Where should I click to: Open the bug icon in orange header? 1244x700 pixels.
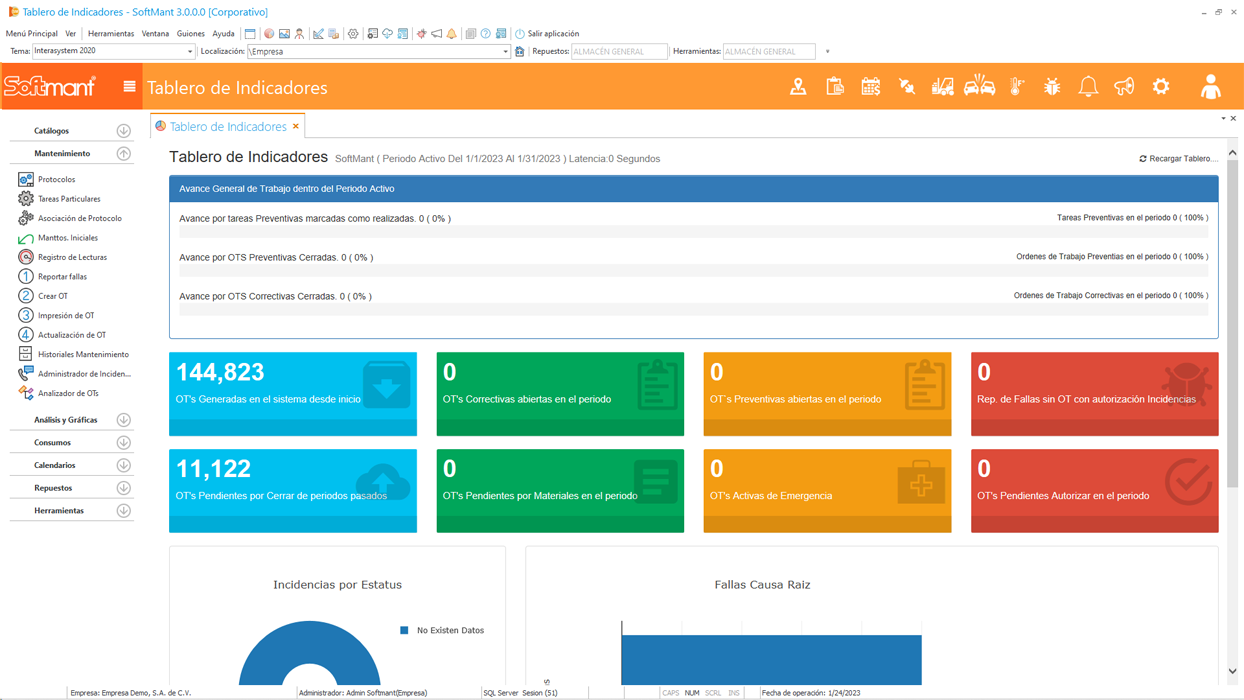(x=1052, y=87)
